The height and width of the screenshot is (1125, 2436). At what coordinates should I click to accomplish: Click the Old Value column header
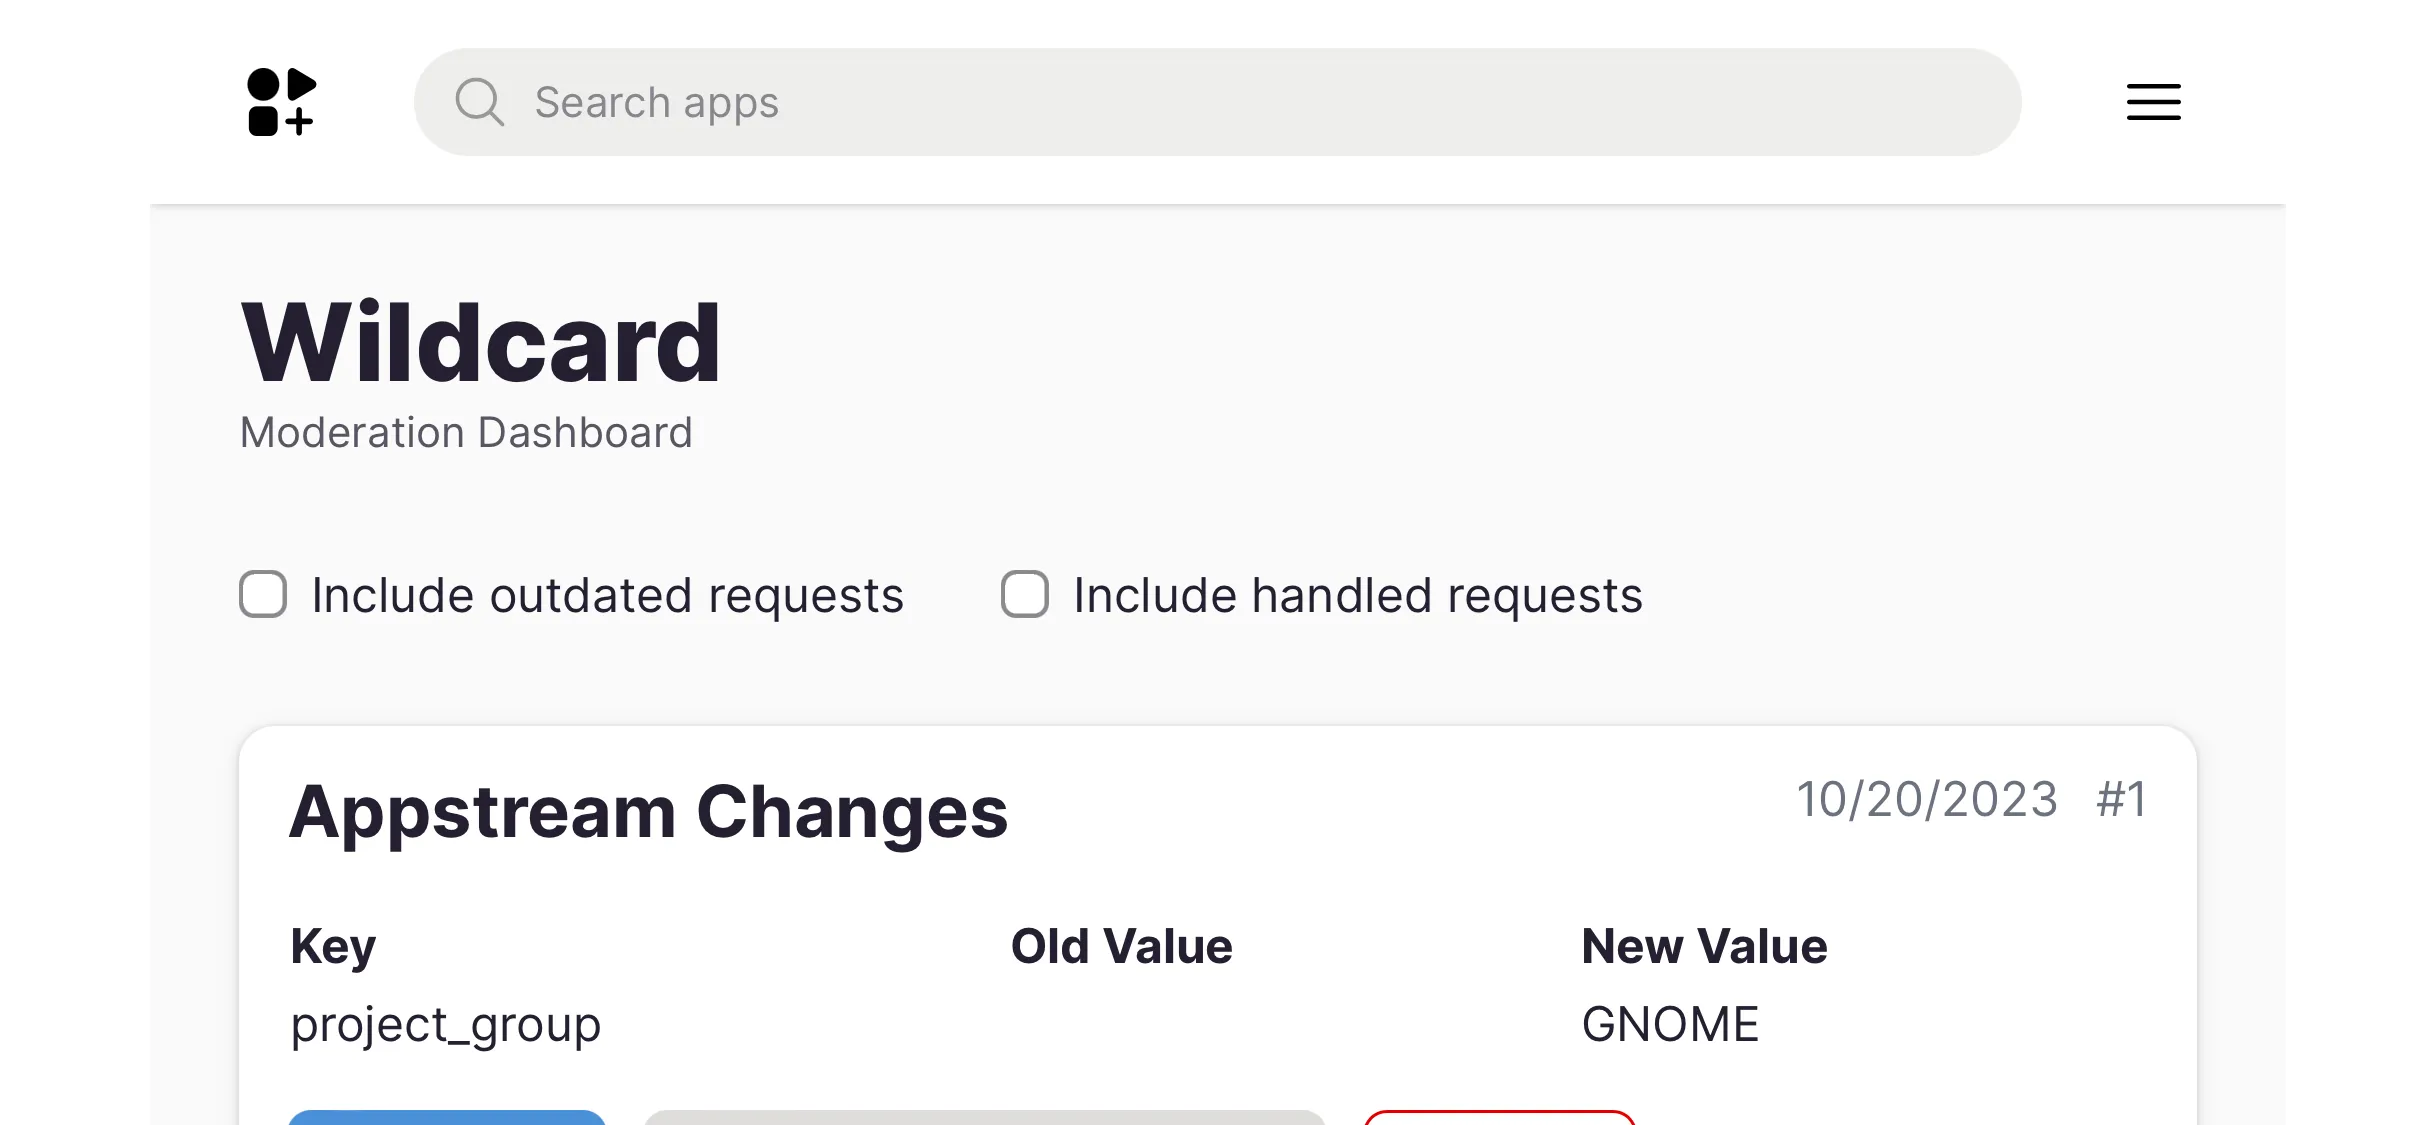click(1121, 946)
